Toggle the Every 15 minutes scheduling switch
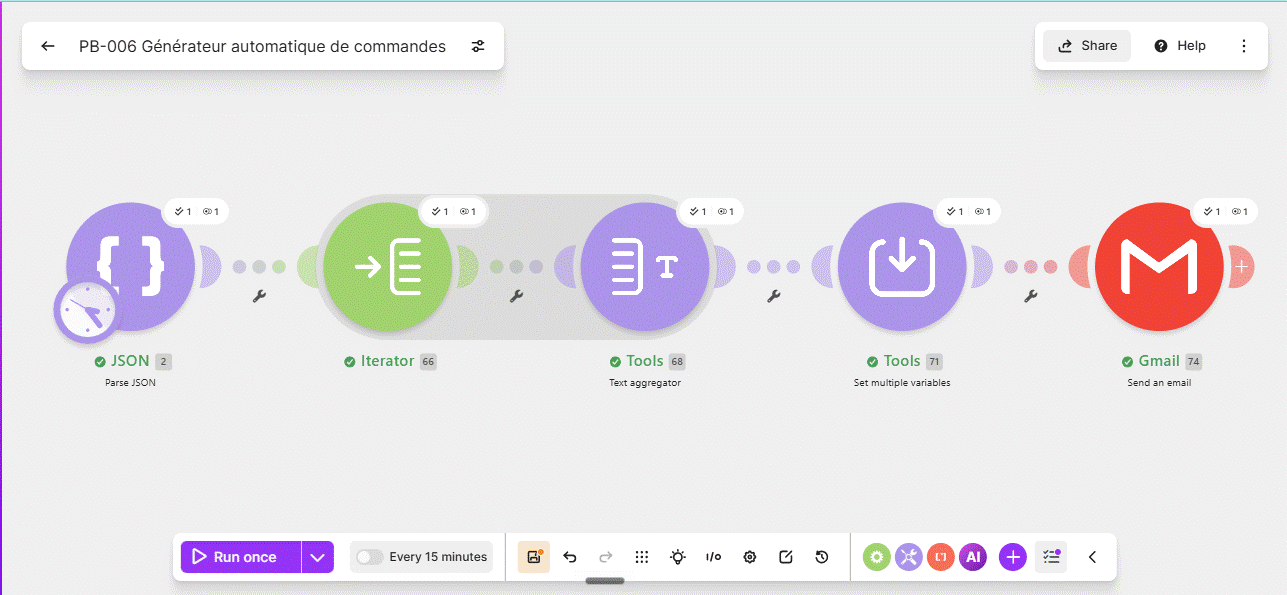 pyautogui.click(x=370, y=557)
